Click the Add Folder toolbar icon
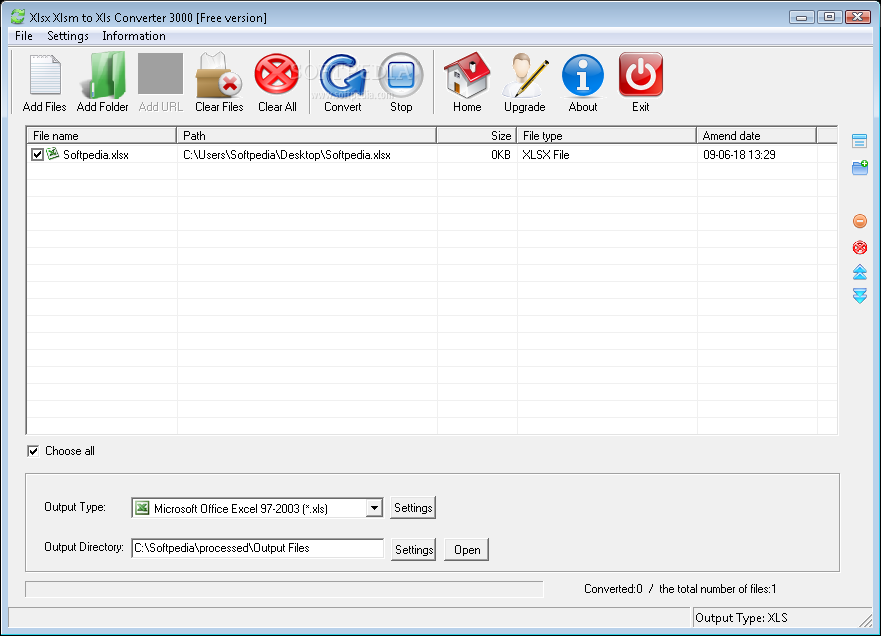 (103, 75)
